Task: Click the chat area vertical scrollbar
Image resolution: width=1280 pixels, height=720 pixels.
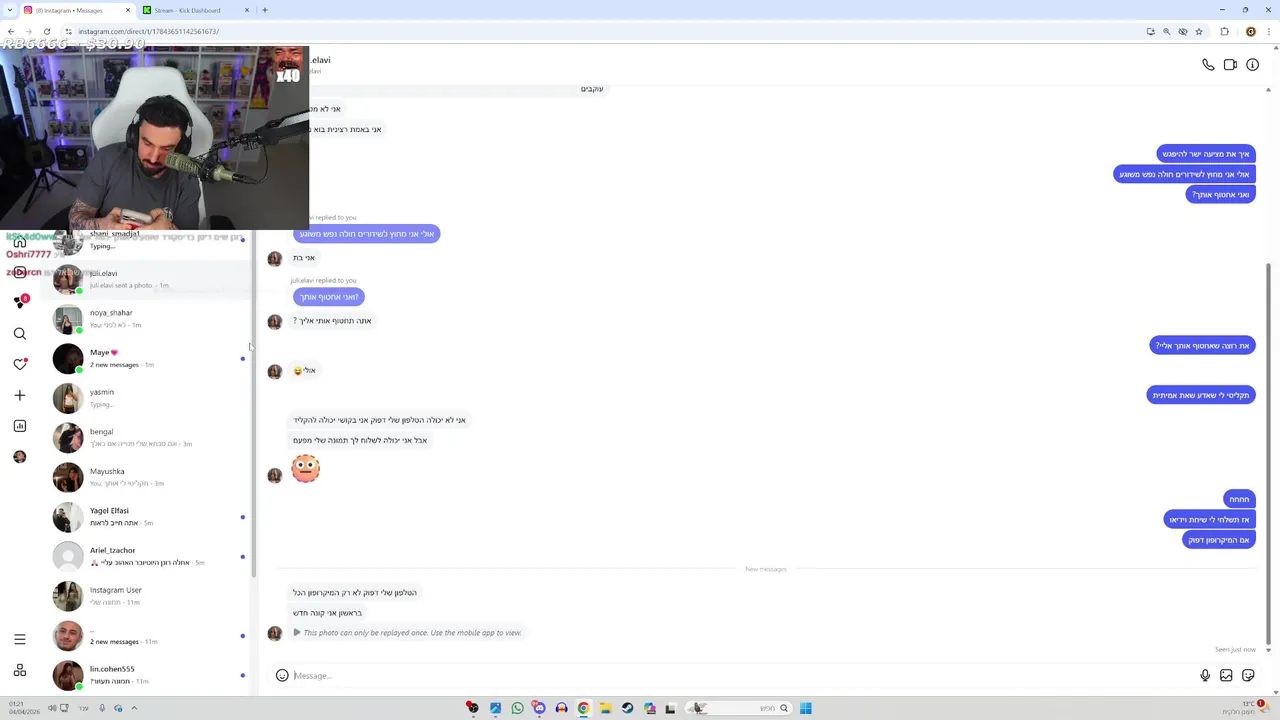Action: click(1268, 452)
